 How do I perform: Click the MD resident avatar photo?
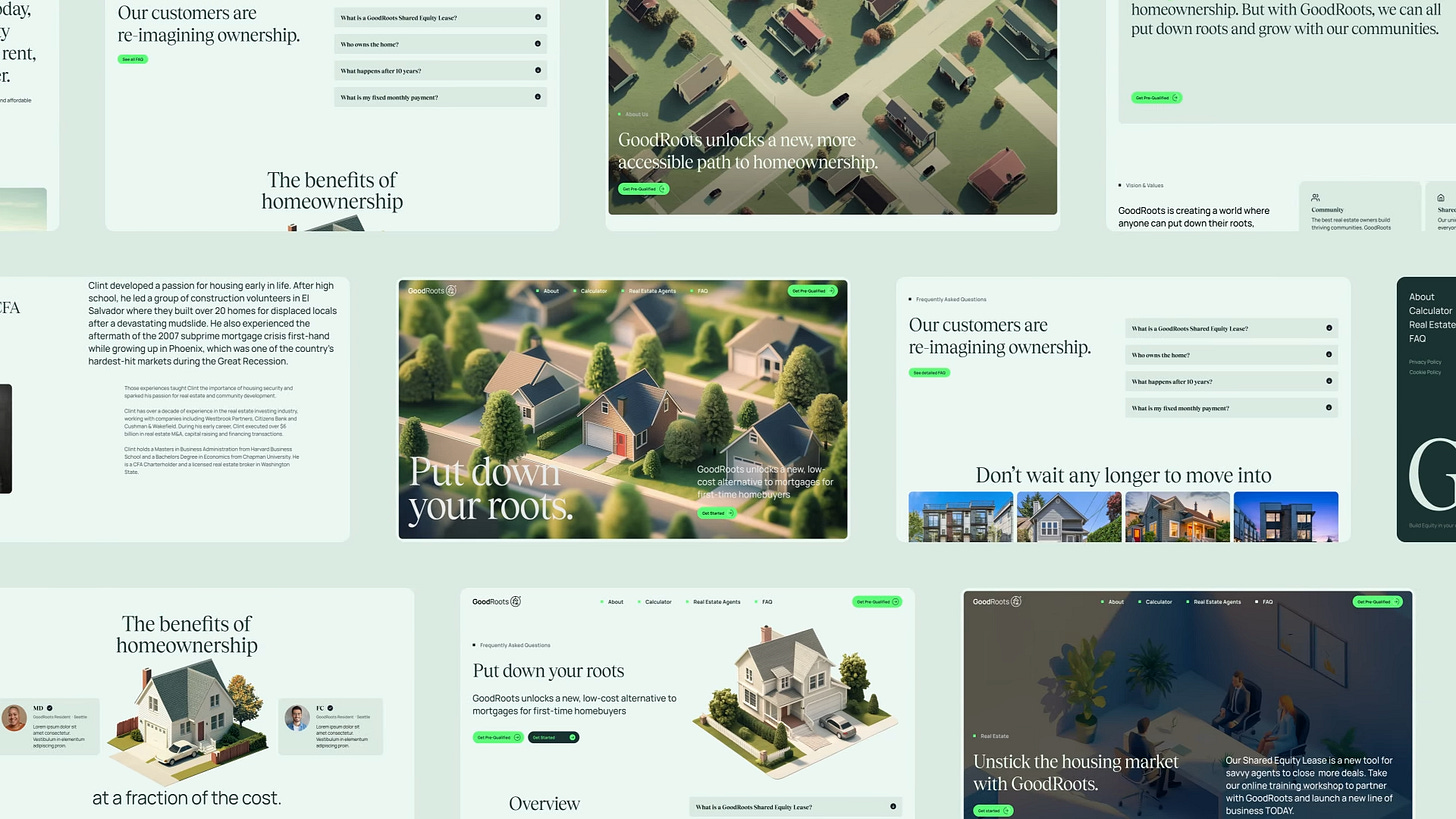[x=14, y=718]
